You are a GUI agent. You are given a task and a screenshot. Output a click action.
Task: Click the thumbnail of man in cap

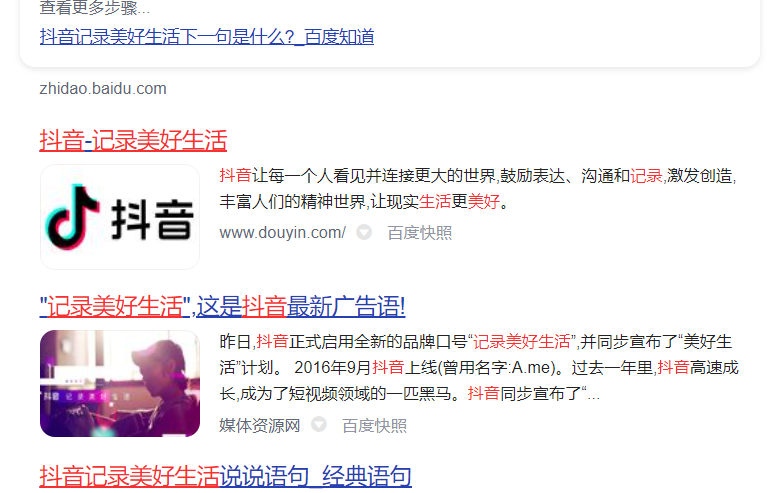click(120, 383)
